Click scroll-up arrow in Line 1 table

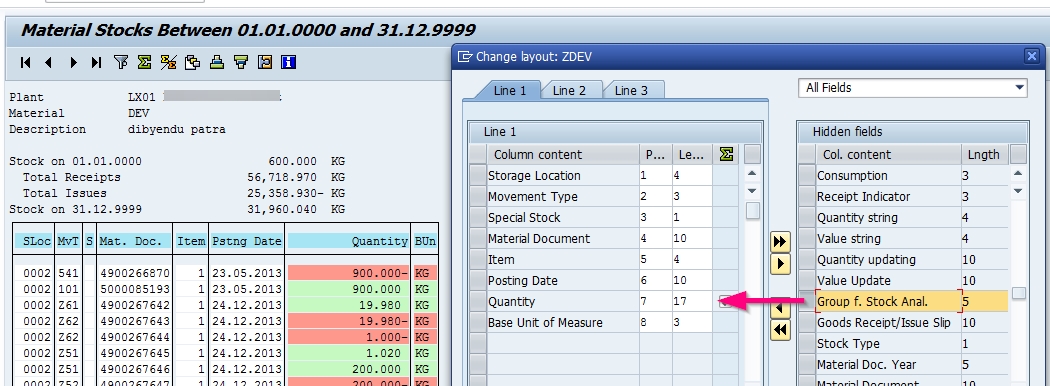[752, 174]
